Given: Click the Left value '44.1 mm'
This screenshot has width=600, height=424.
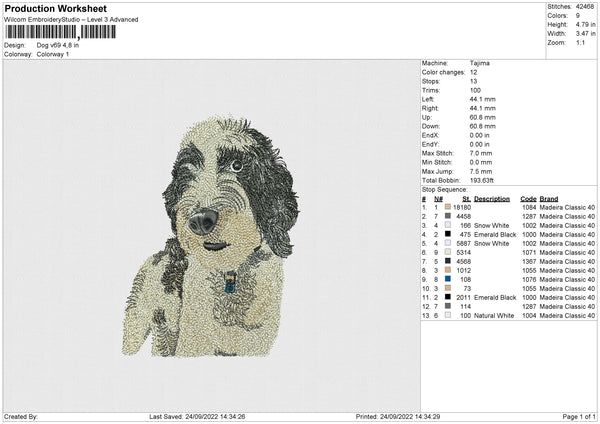Looking at the screenshot, I should pyautogui.click(x=483, y=99).
